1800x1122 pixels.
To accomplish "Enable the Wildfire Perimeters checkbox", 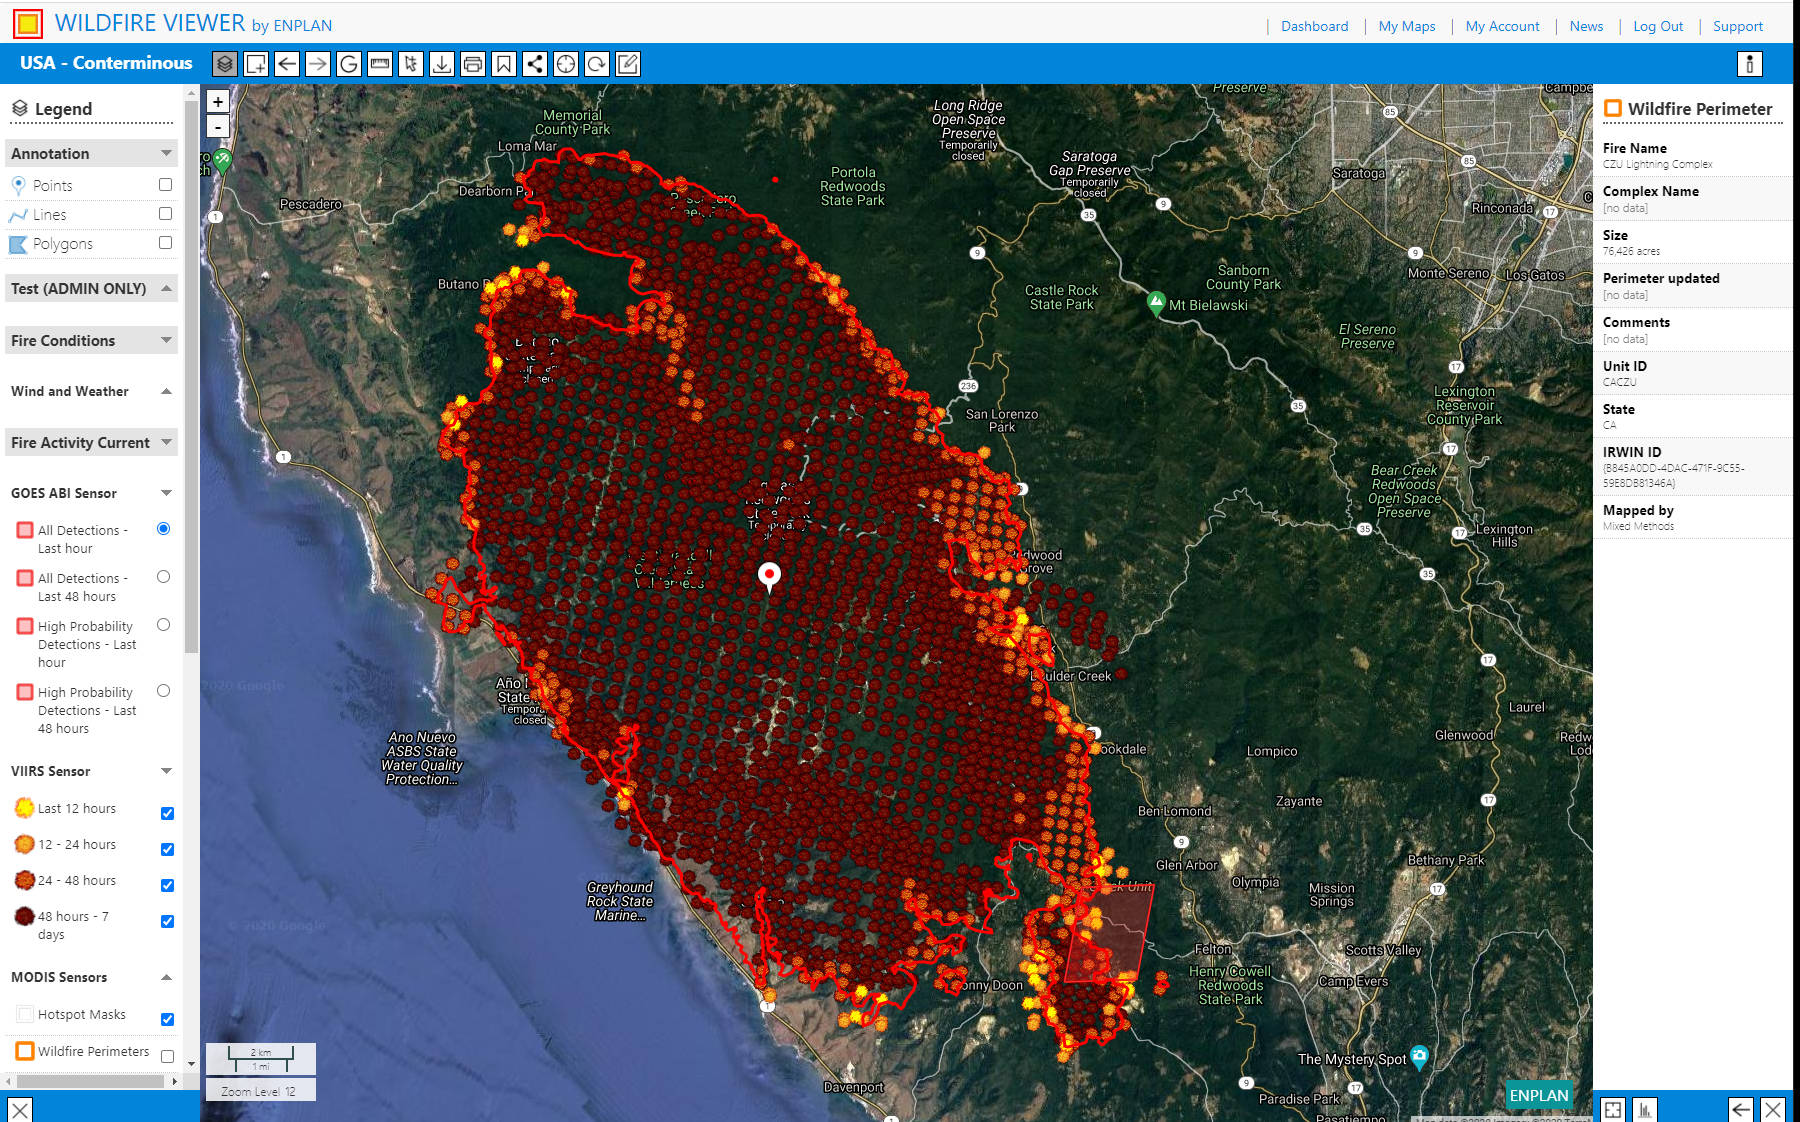I will pyautogui.click(x=168, y=1057).
